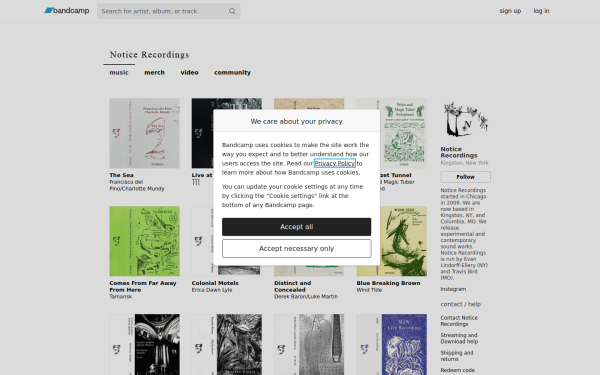
Task: Go to the community tab
Action: 232,72
